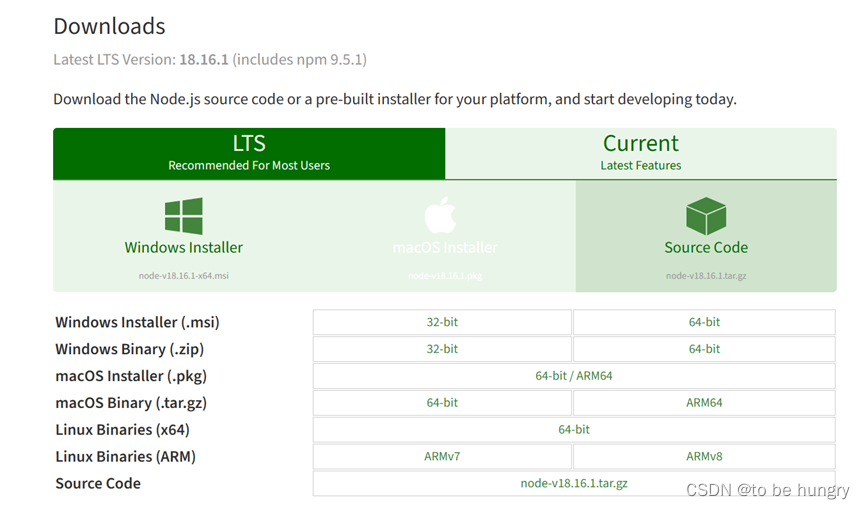The image size is (865, 509).
Task: Click the Windows Binary (.zip) row label
Action: pyautogui.click(x=130, y=349)
